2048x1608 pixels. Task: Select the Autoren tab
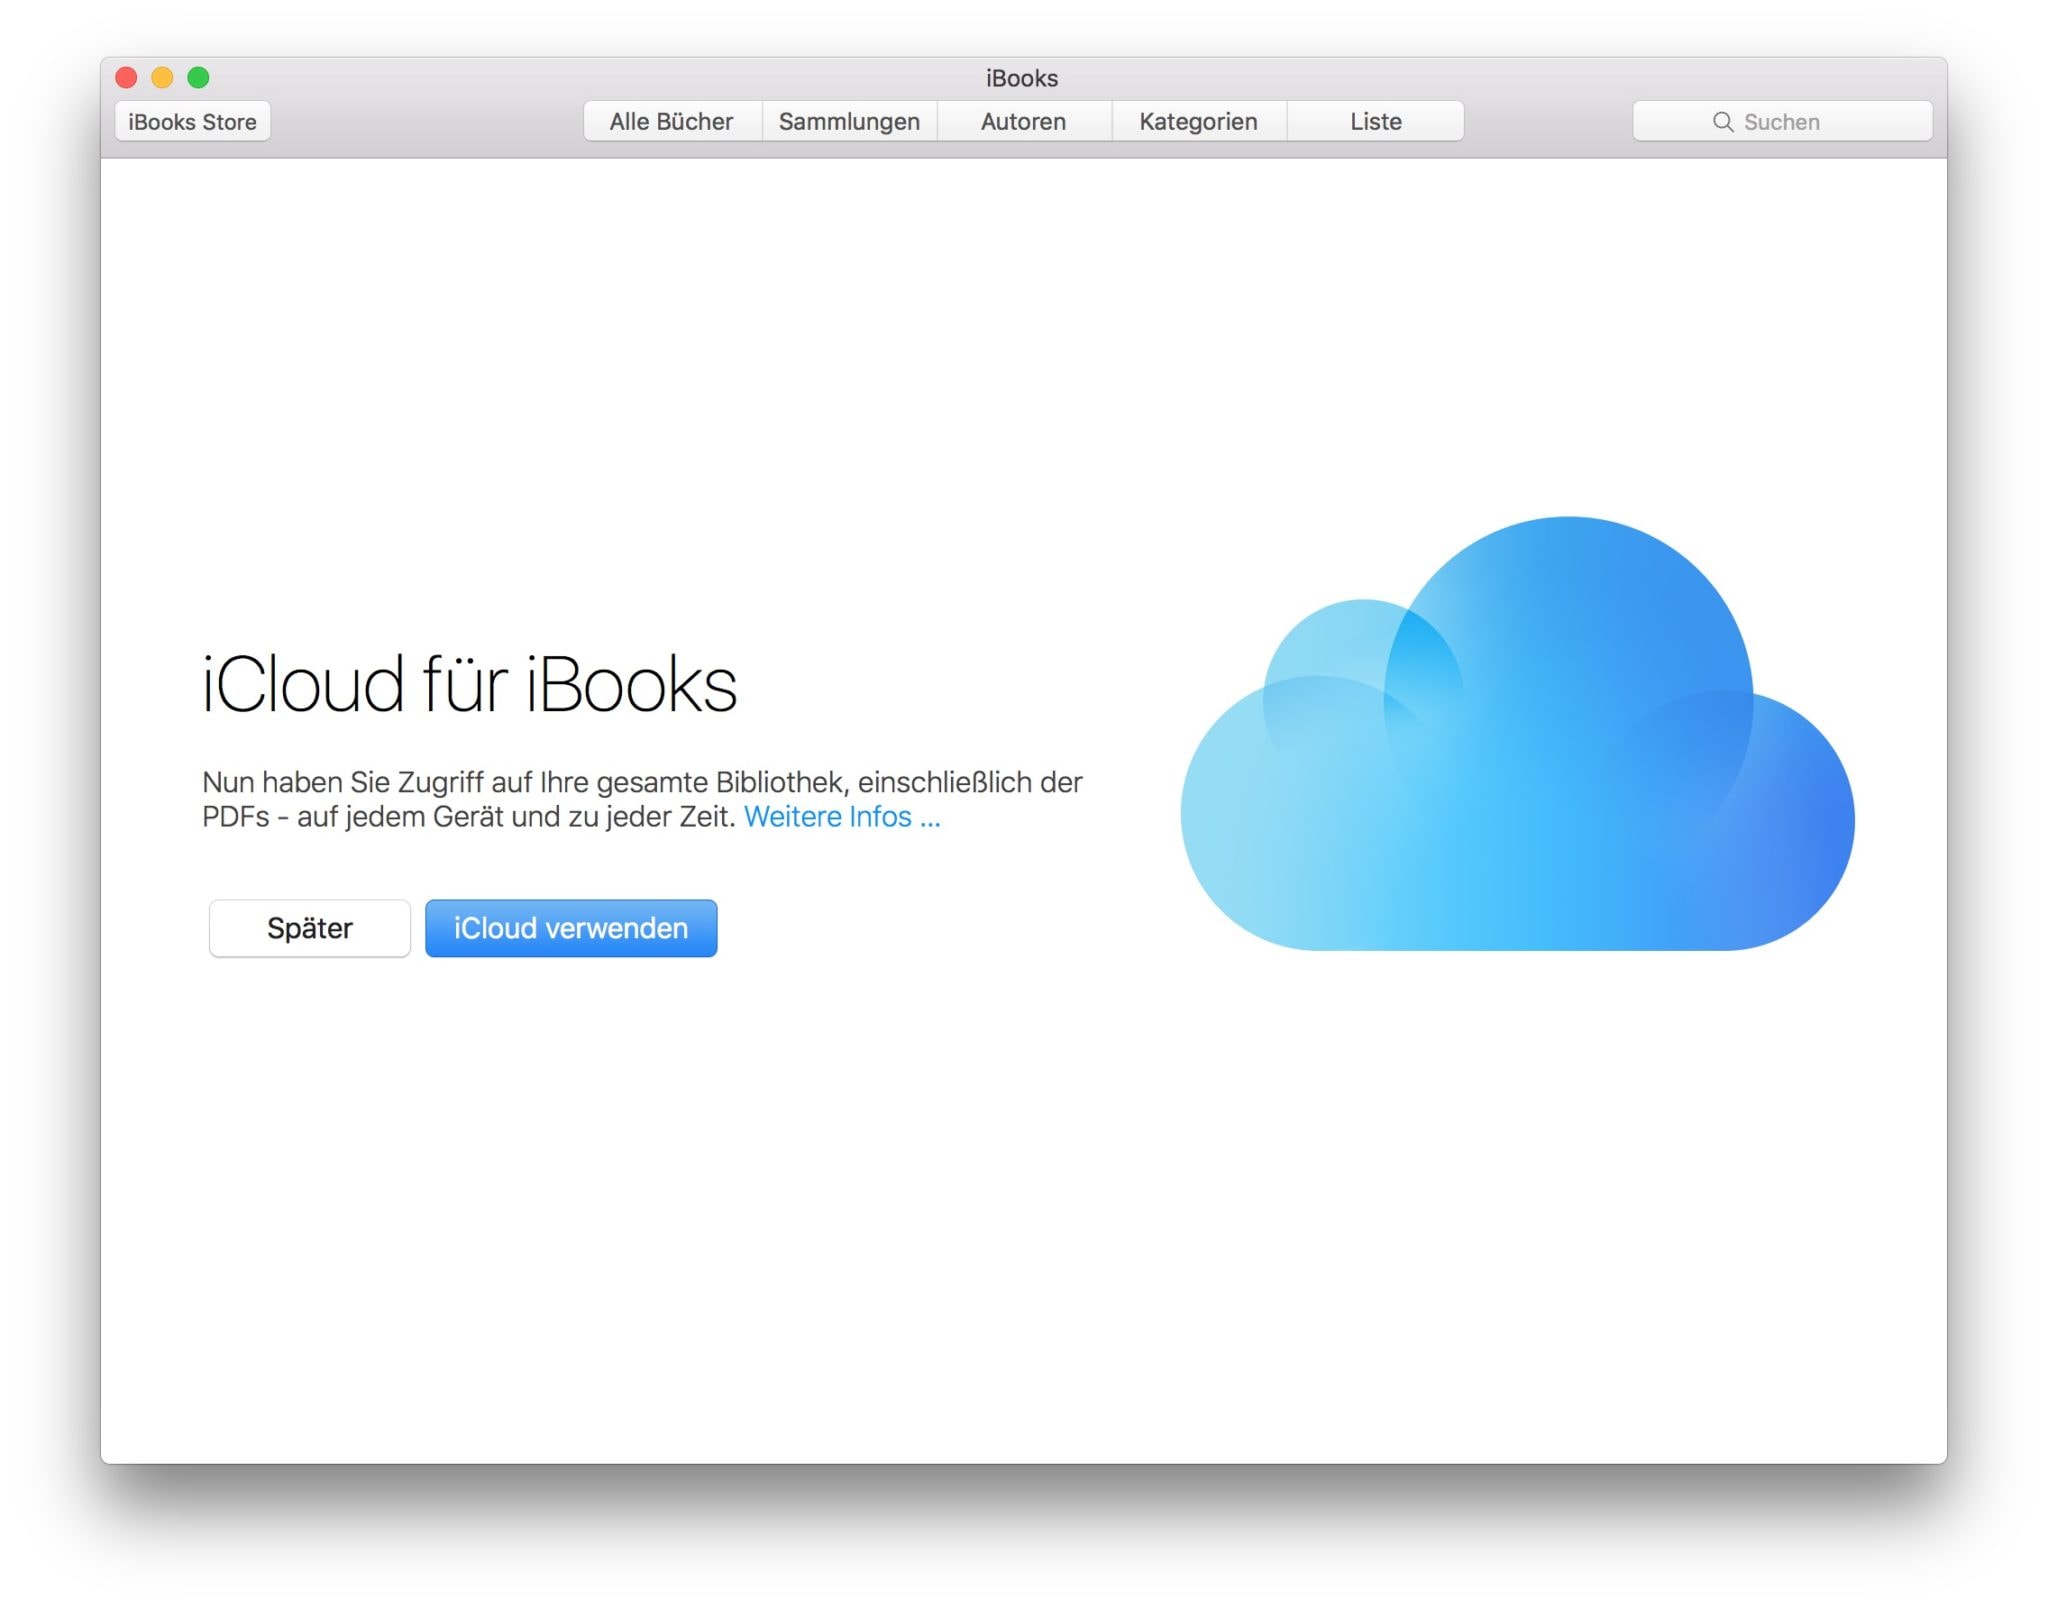1023,122
